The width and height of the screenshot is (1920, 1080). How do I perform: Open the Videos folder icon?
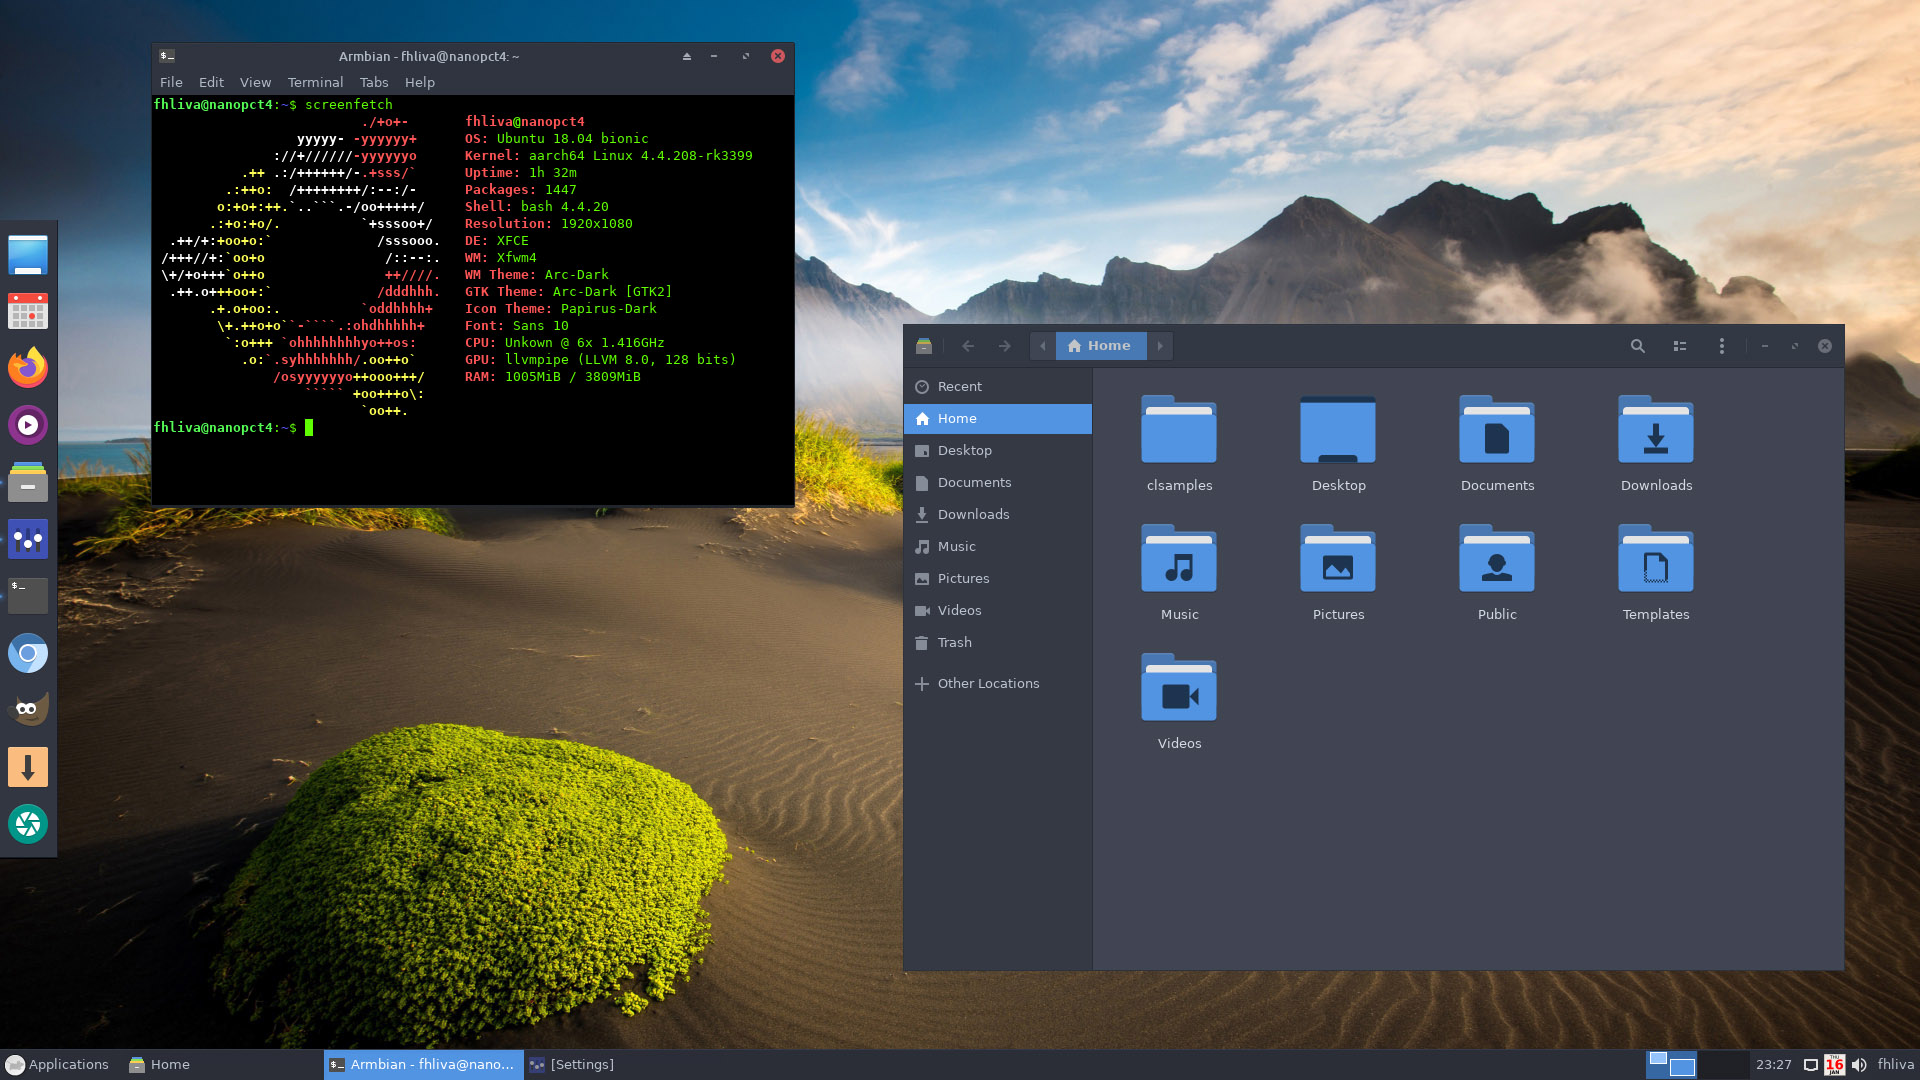pyautogui.click(x=1179, y=688)
